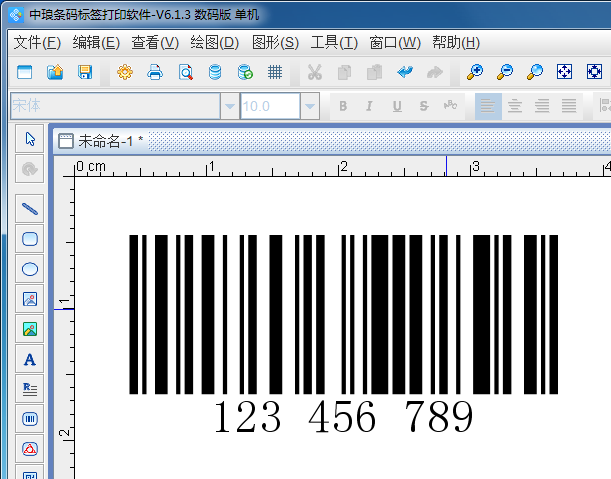Open document settings gear icon
The image size is (611, 479).
tap(125, 72)
